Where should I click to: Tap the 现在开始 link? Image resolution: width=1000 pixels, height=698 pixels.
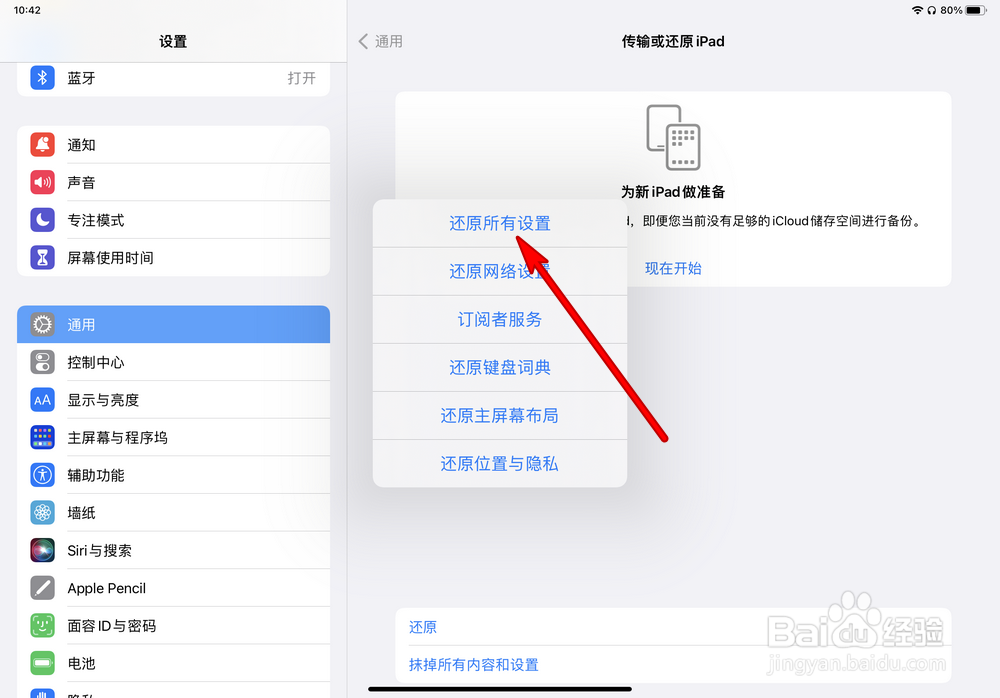tap(673, 269)
